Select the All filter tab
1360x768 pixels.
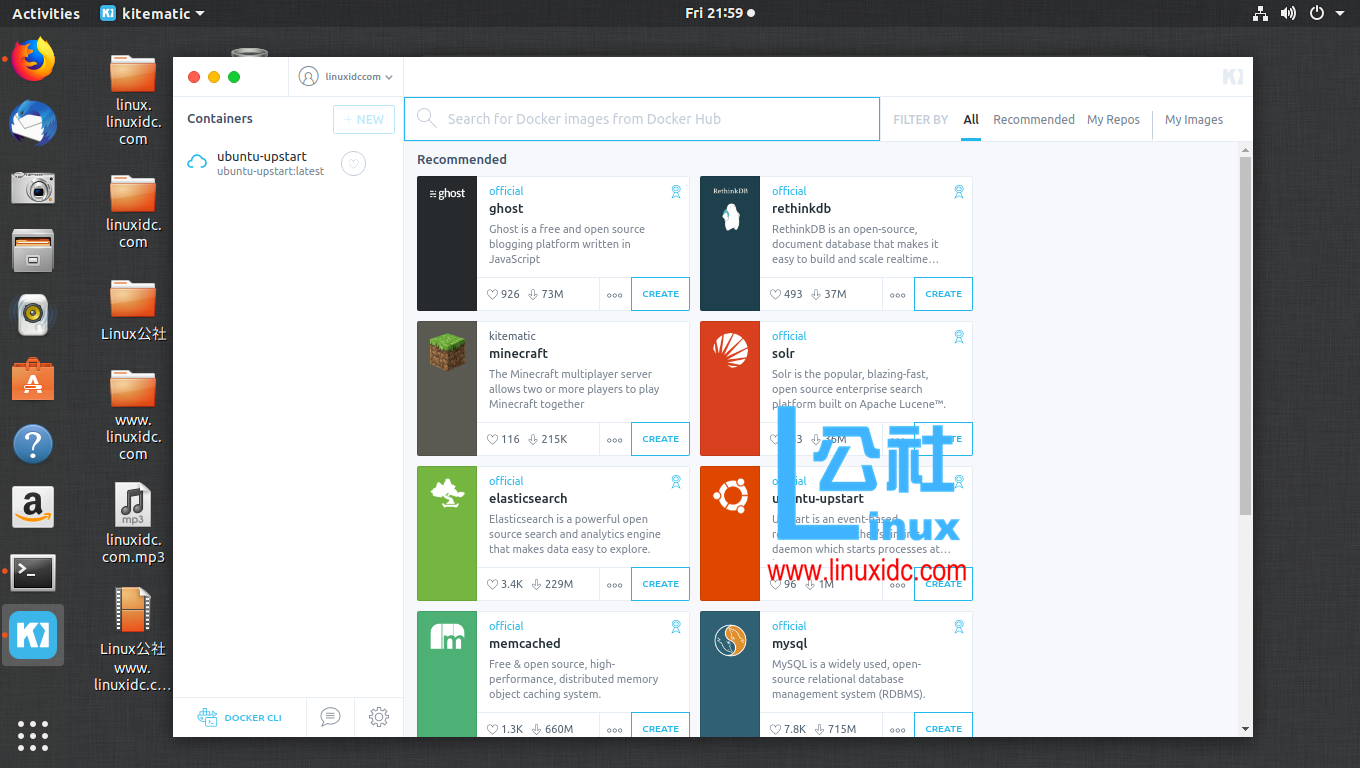(971, 119)
